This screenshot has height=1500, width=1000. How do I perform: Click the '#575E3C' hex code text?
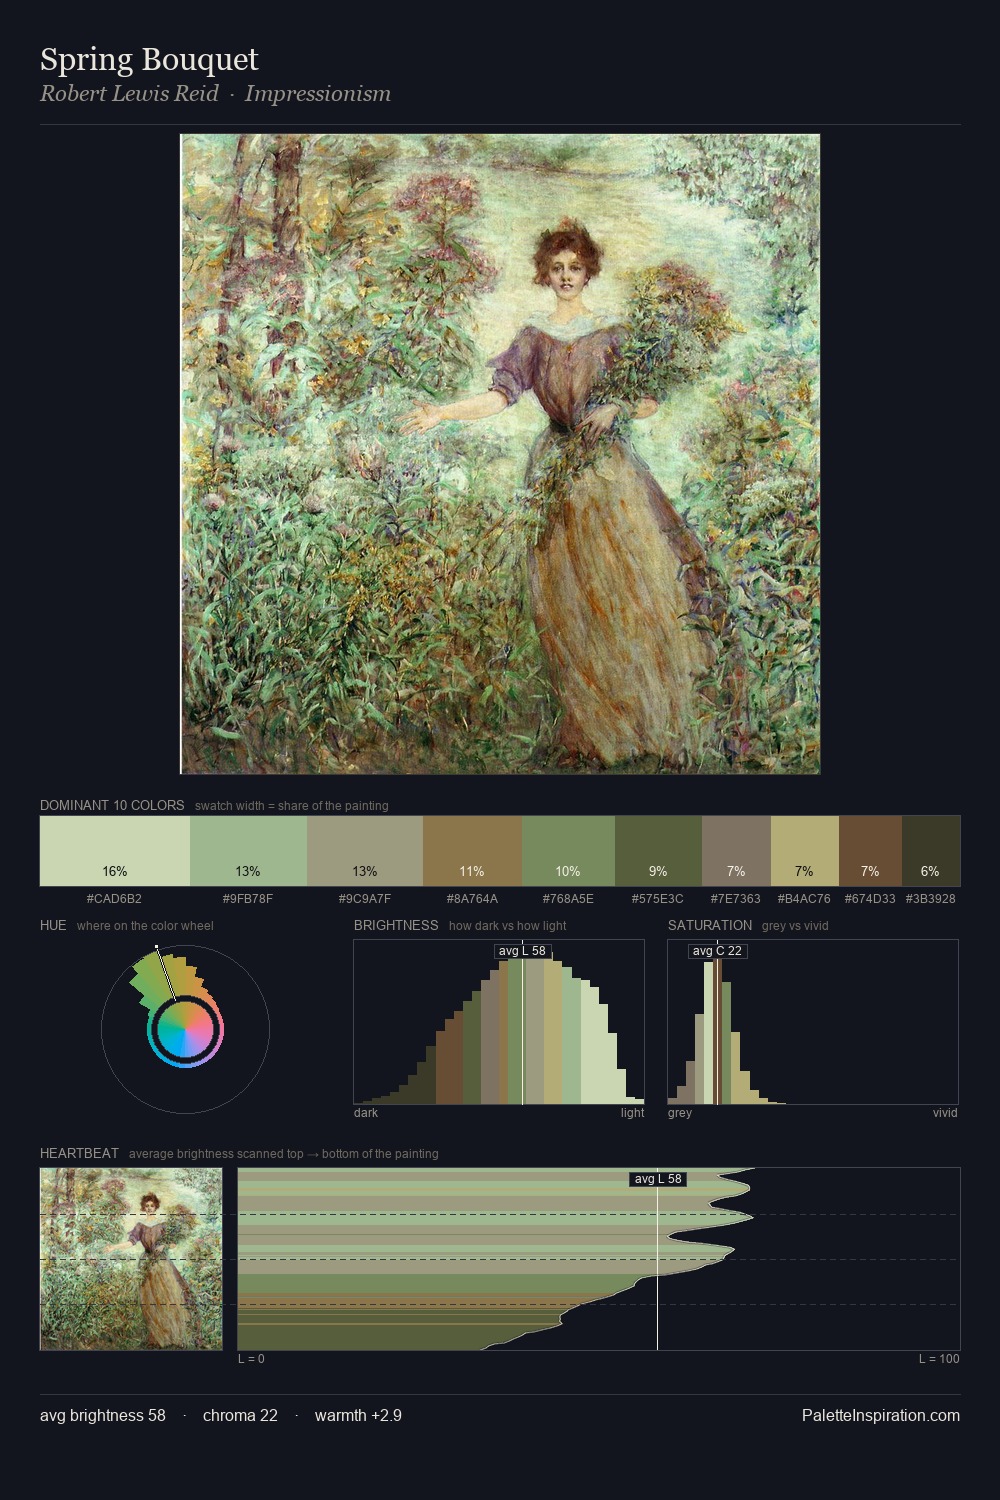coord(658,898)
